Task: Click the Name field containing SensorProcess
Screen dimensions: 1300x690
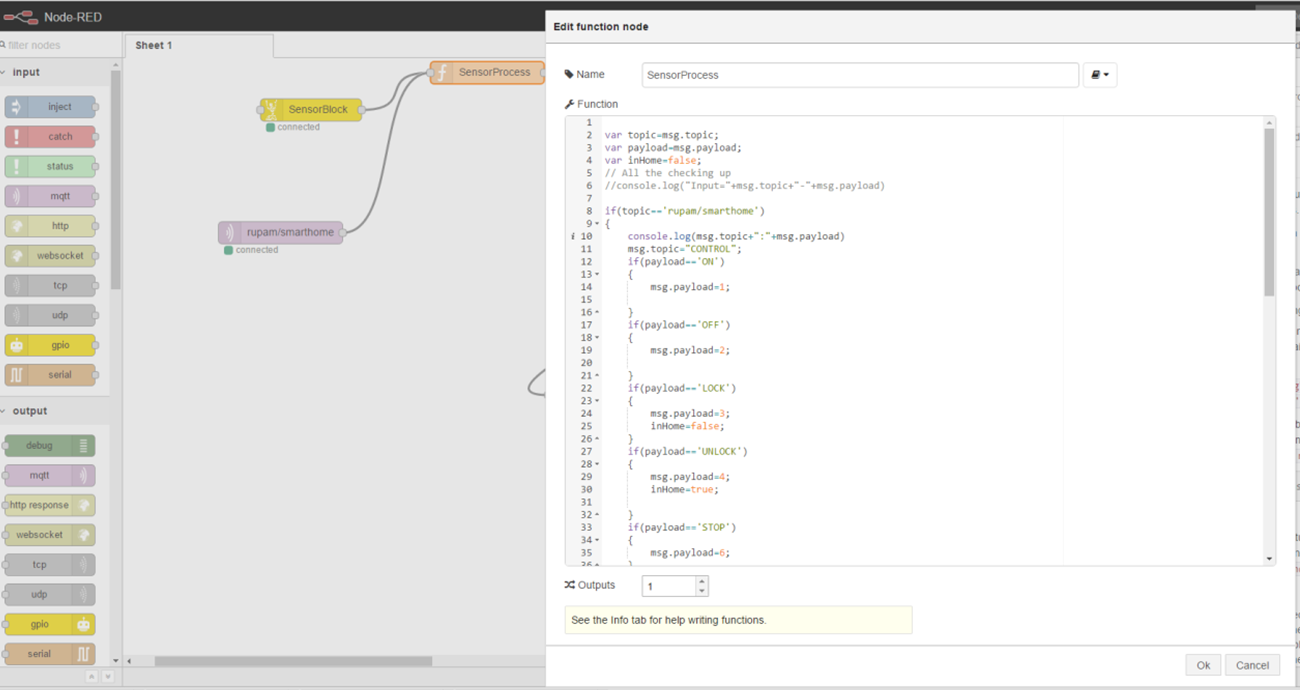Action: click(x=860, y=75)
